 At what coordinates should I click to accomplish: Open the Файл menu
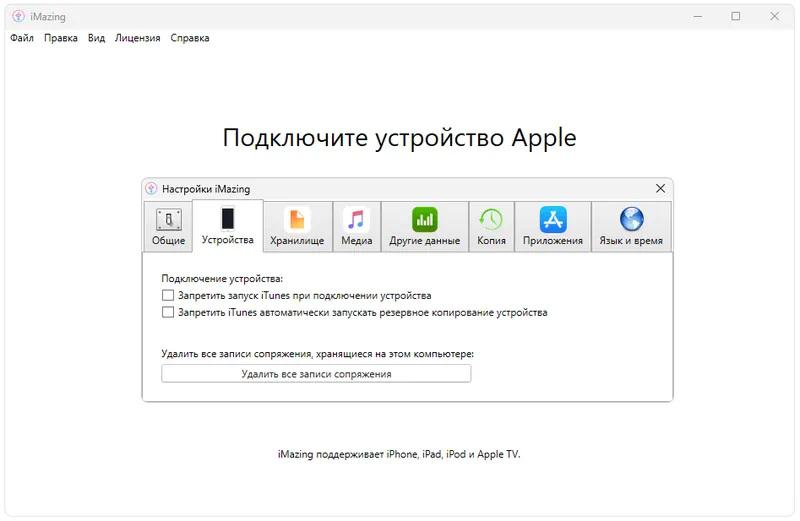(x=22, y=38)
